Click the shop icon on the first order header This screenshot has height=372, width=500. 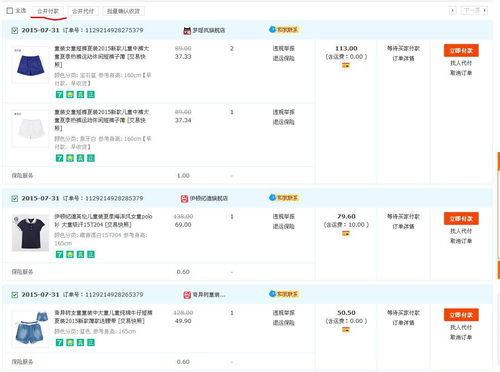[187, 31]
